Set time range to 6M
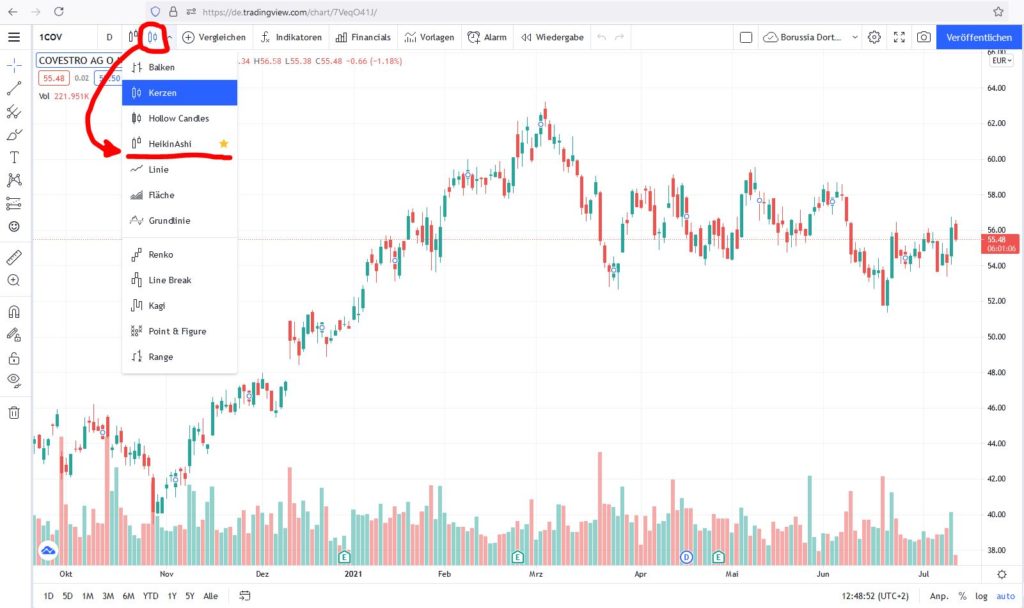1024x608 pixels. coord(128,596)
